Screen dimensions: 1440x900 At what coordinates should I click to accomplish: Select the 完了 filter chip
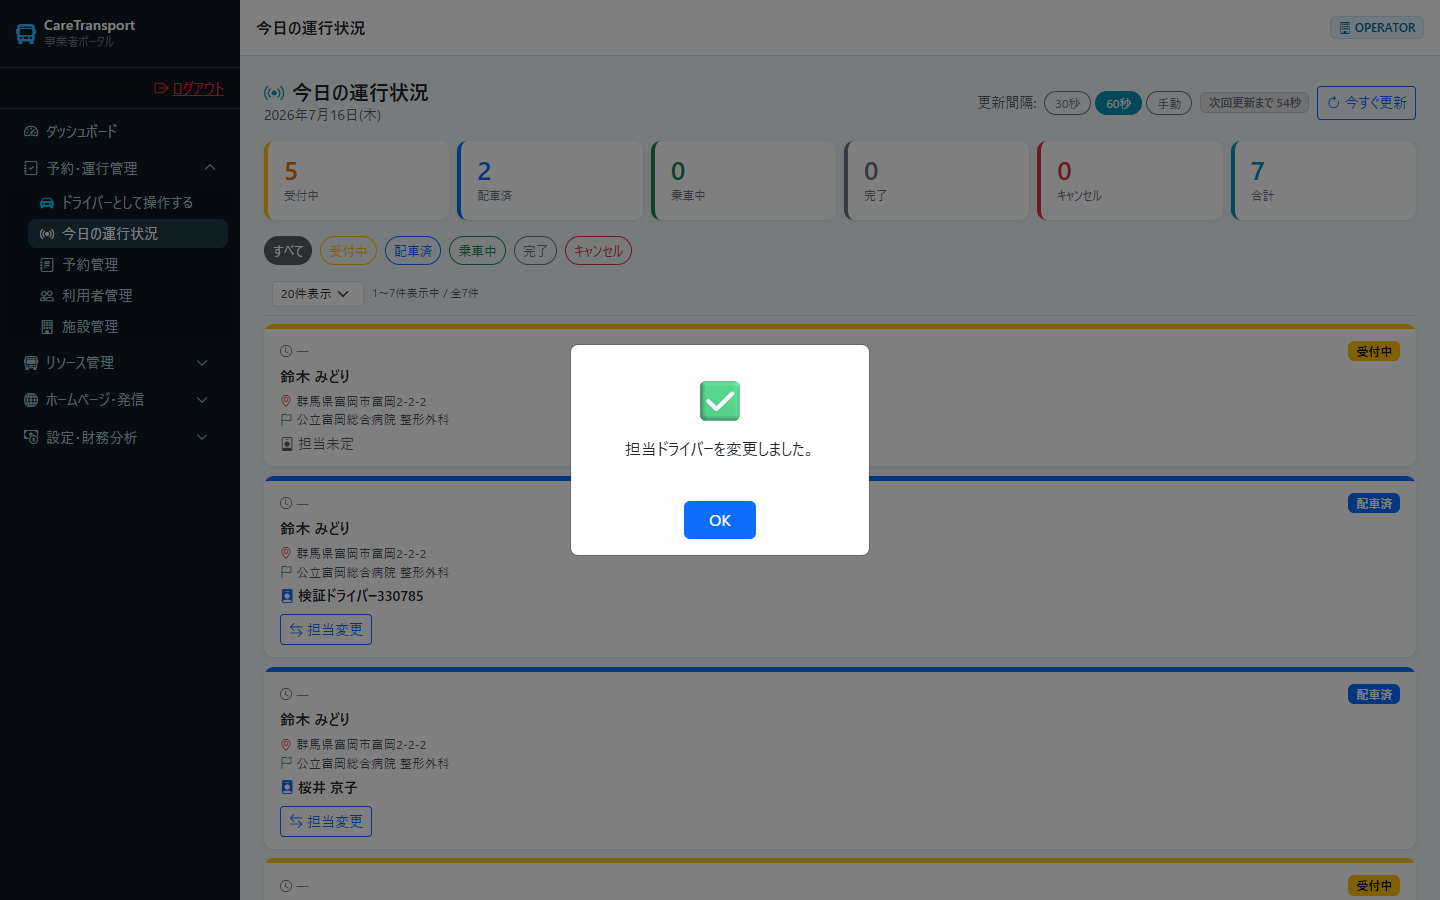point(535,251)
